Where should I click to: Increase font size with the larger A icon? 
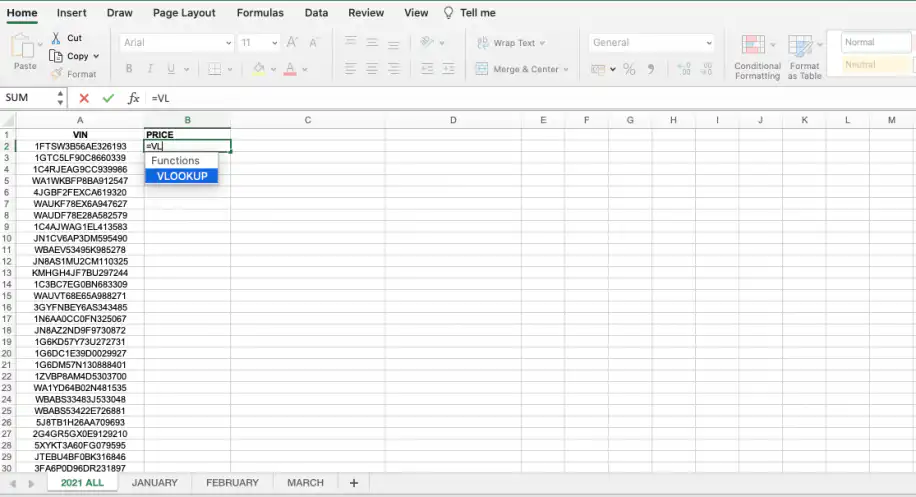click(292, 42)
